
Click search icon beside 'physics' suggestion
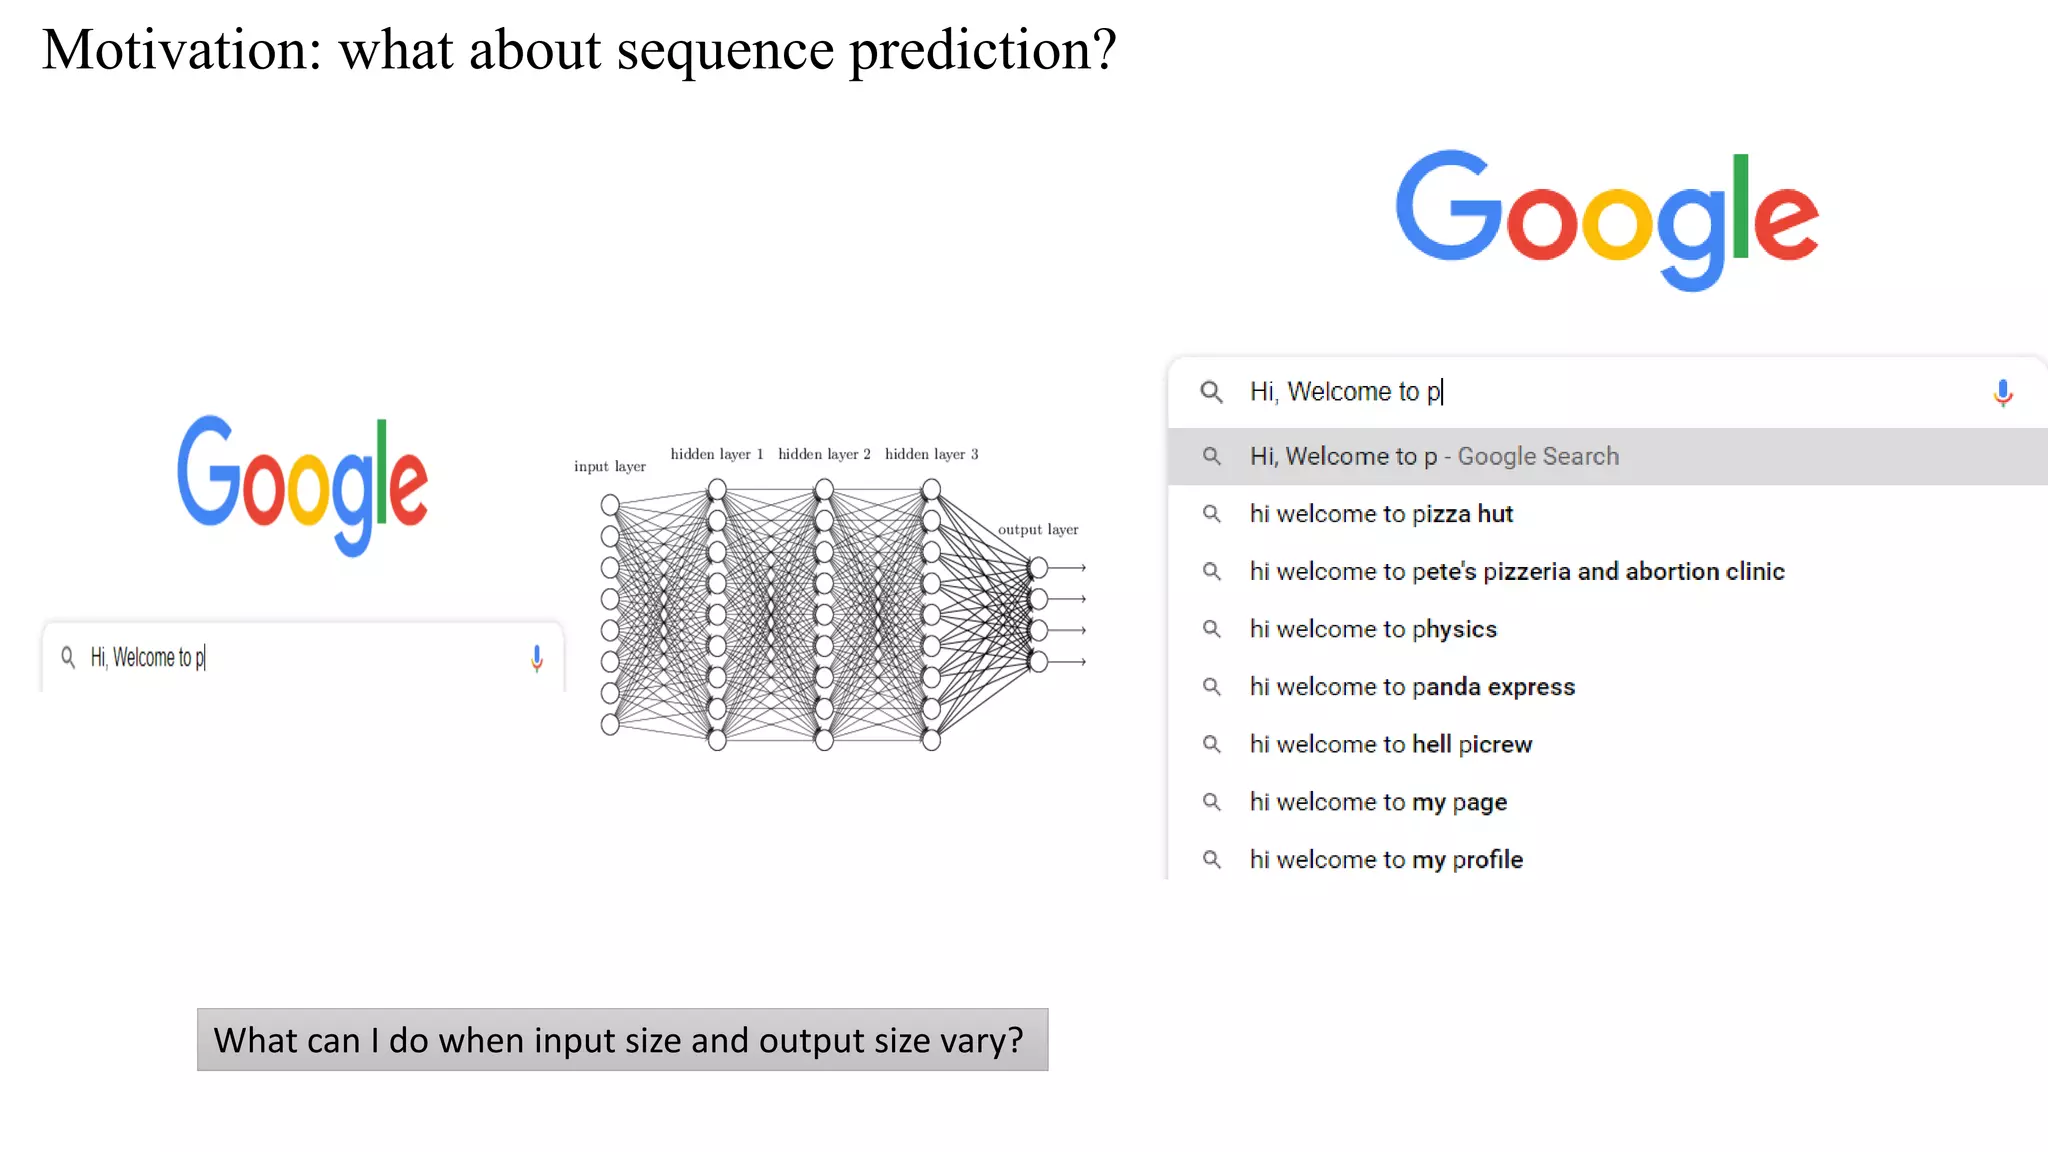coord(1211,629)
